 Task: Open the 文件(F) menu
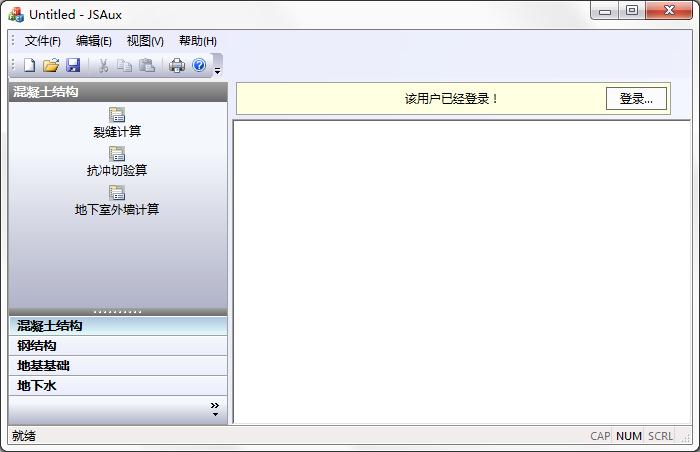tap(42, 41)
